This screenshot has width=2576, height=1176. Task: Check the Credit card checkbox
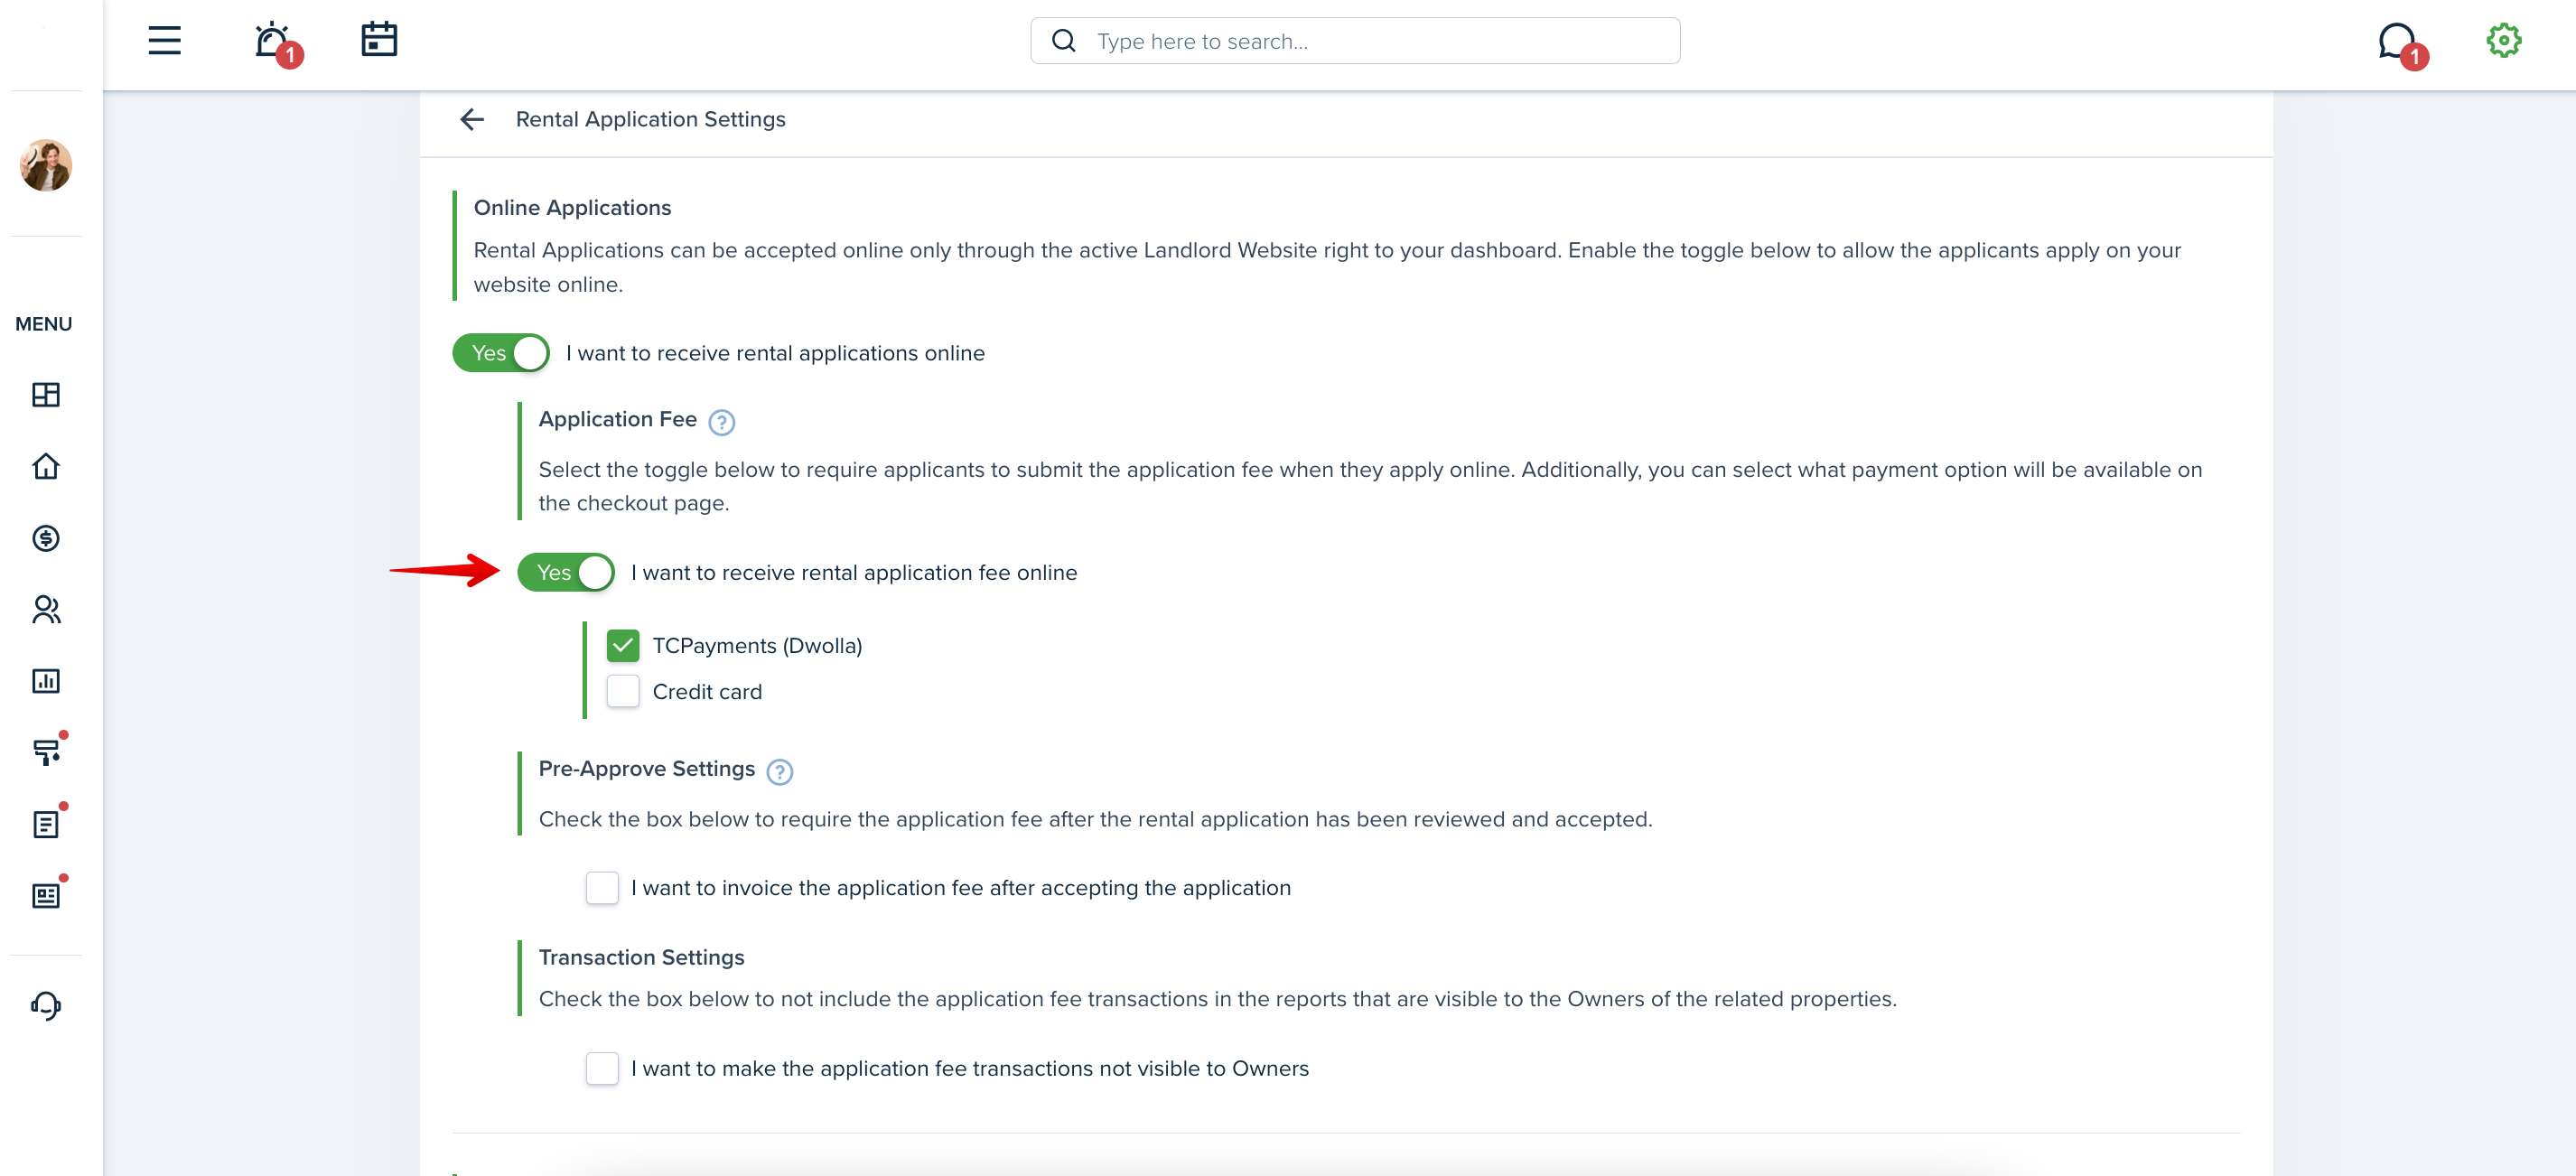click(623, 692)
